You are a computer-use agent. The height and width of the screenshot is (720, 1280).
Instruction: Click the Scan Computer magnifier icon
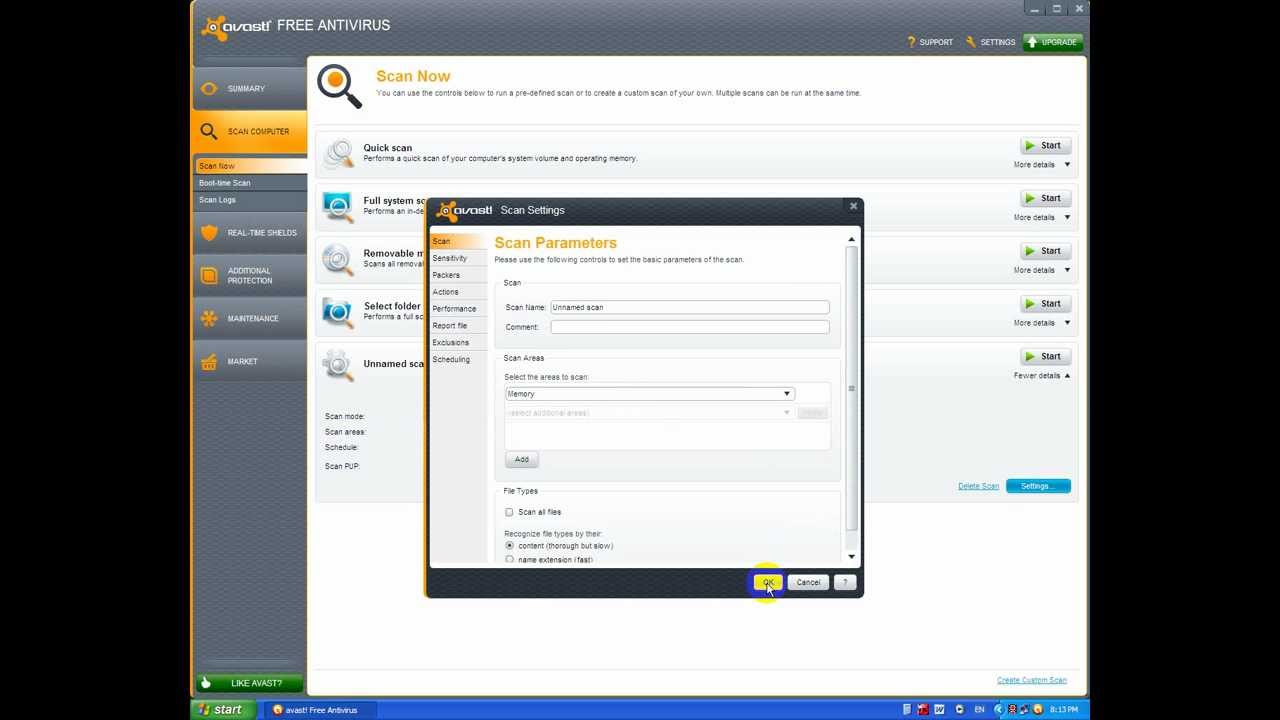pos(208,131)
